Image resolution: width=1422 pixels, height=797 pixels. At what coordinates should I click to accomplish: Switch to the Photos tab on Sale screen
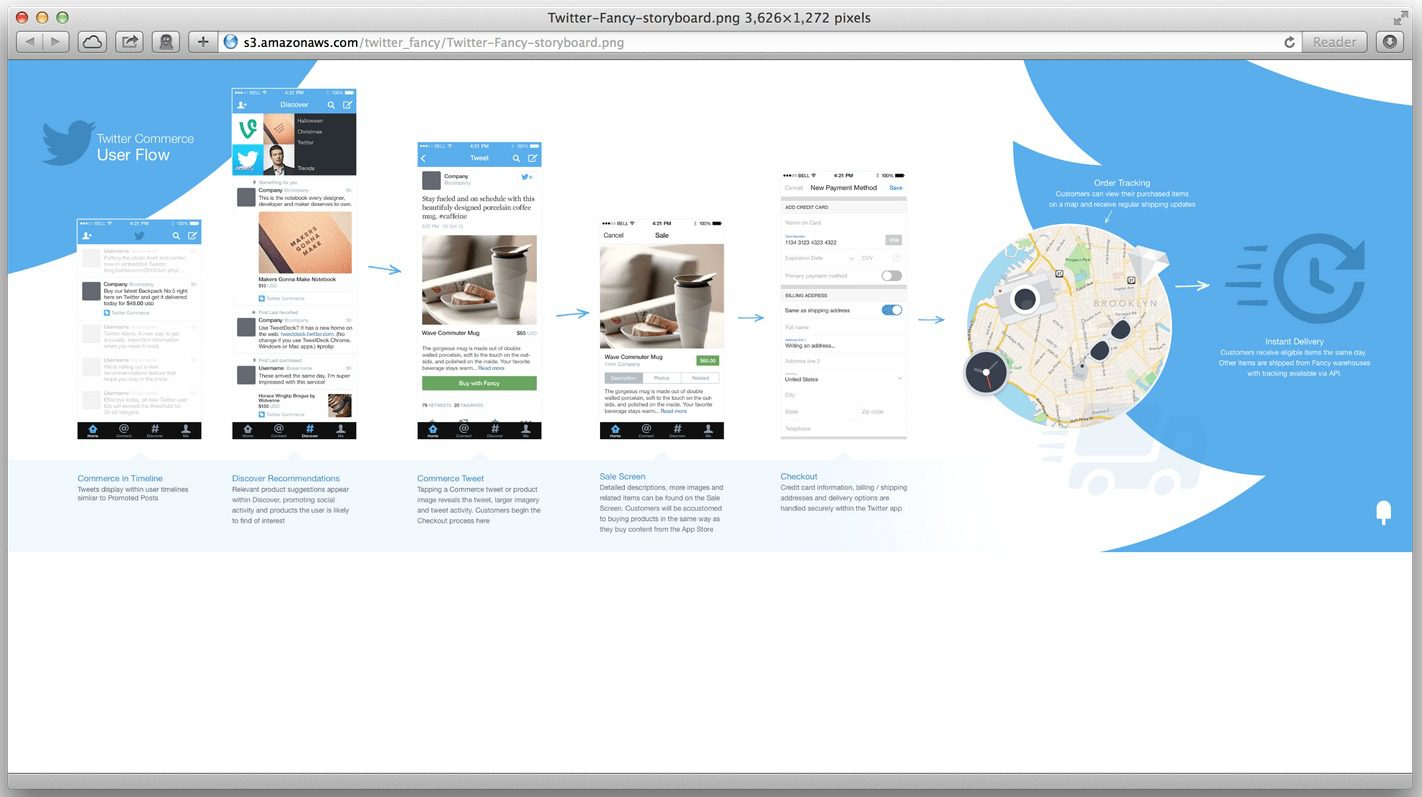point(663,377)
